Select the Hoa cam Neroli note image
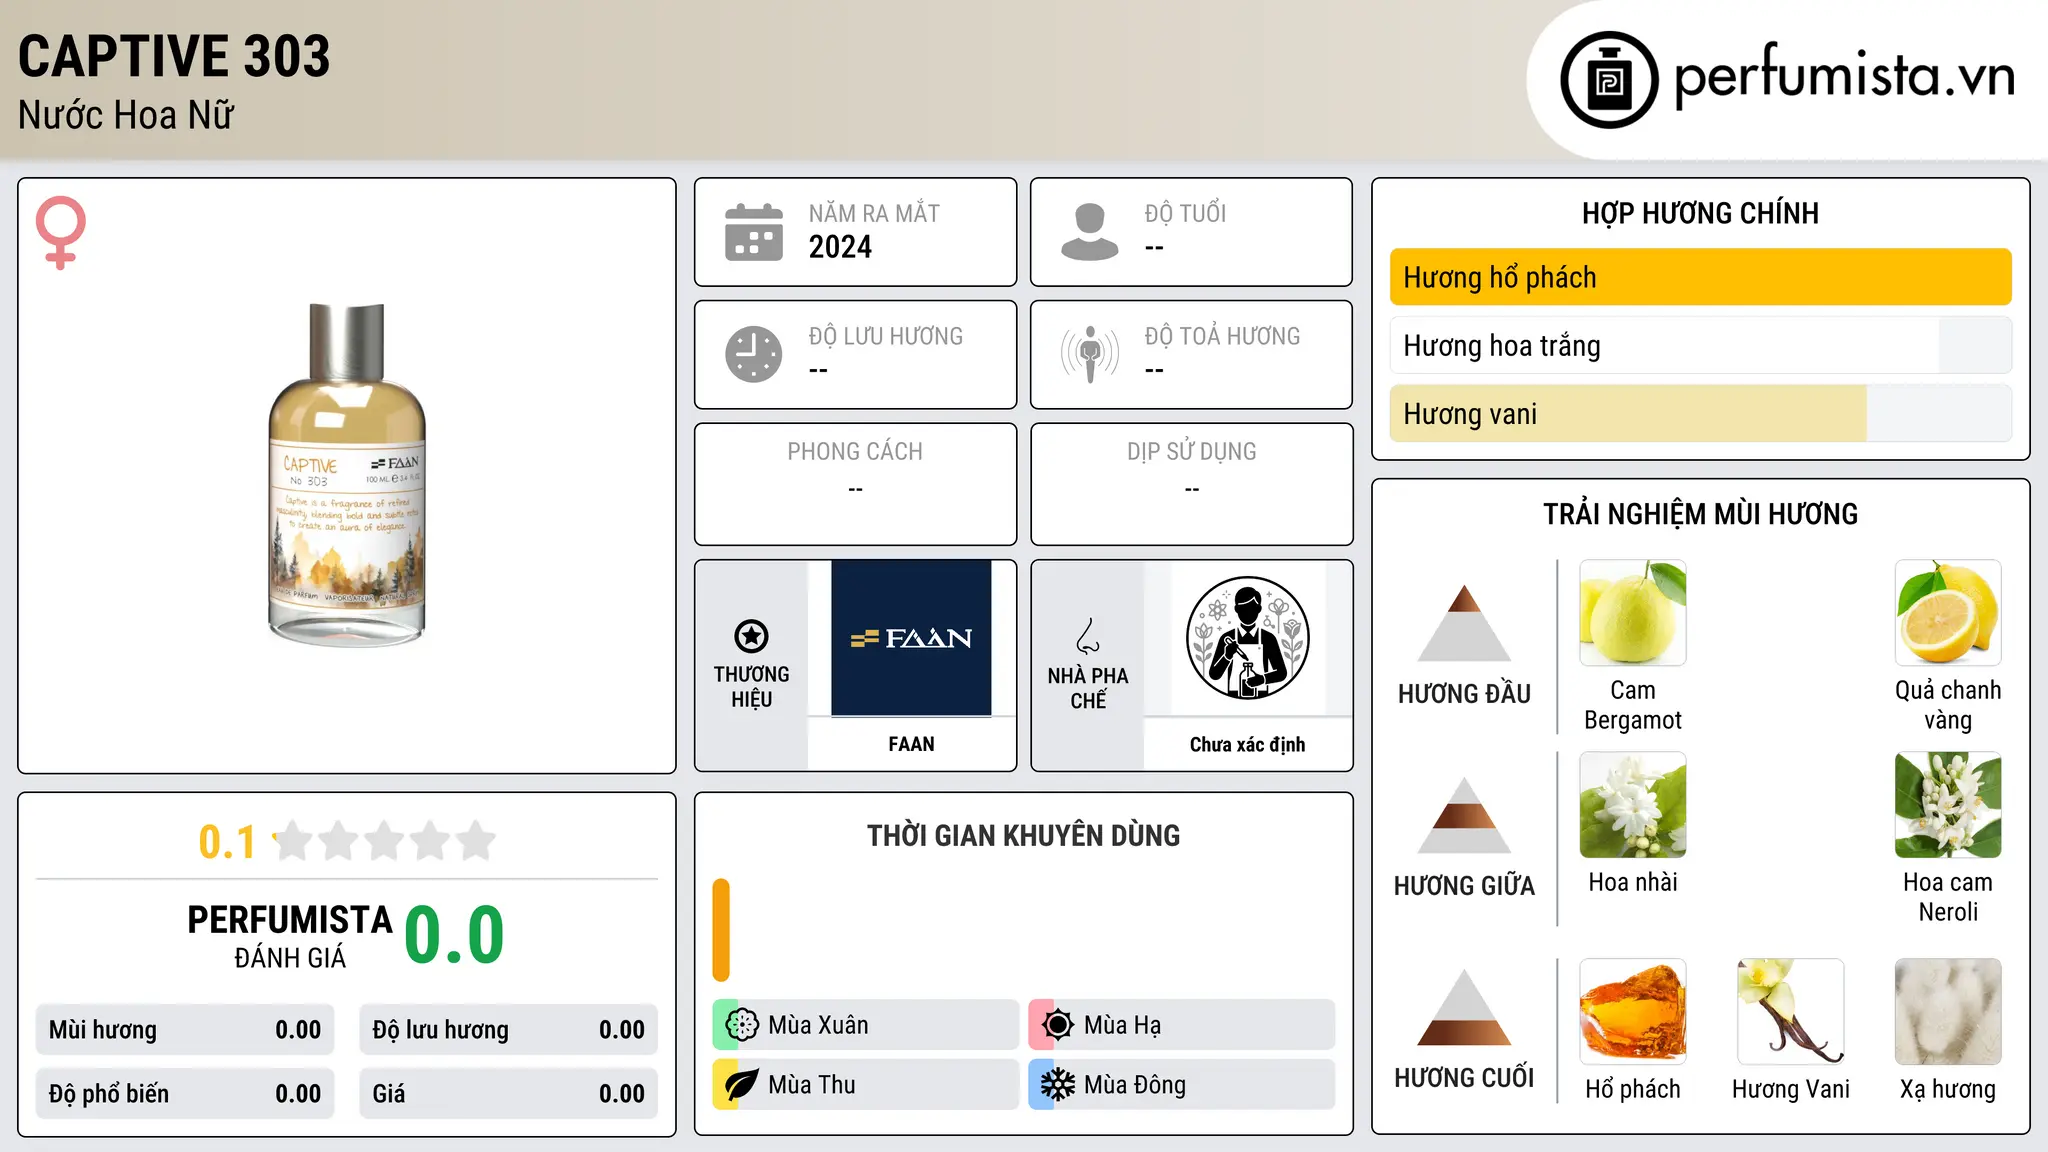Screen dimensions: 2048x1152 [x=1948, y=805]
